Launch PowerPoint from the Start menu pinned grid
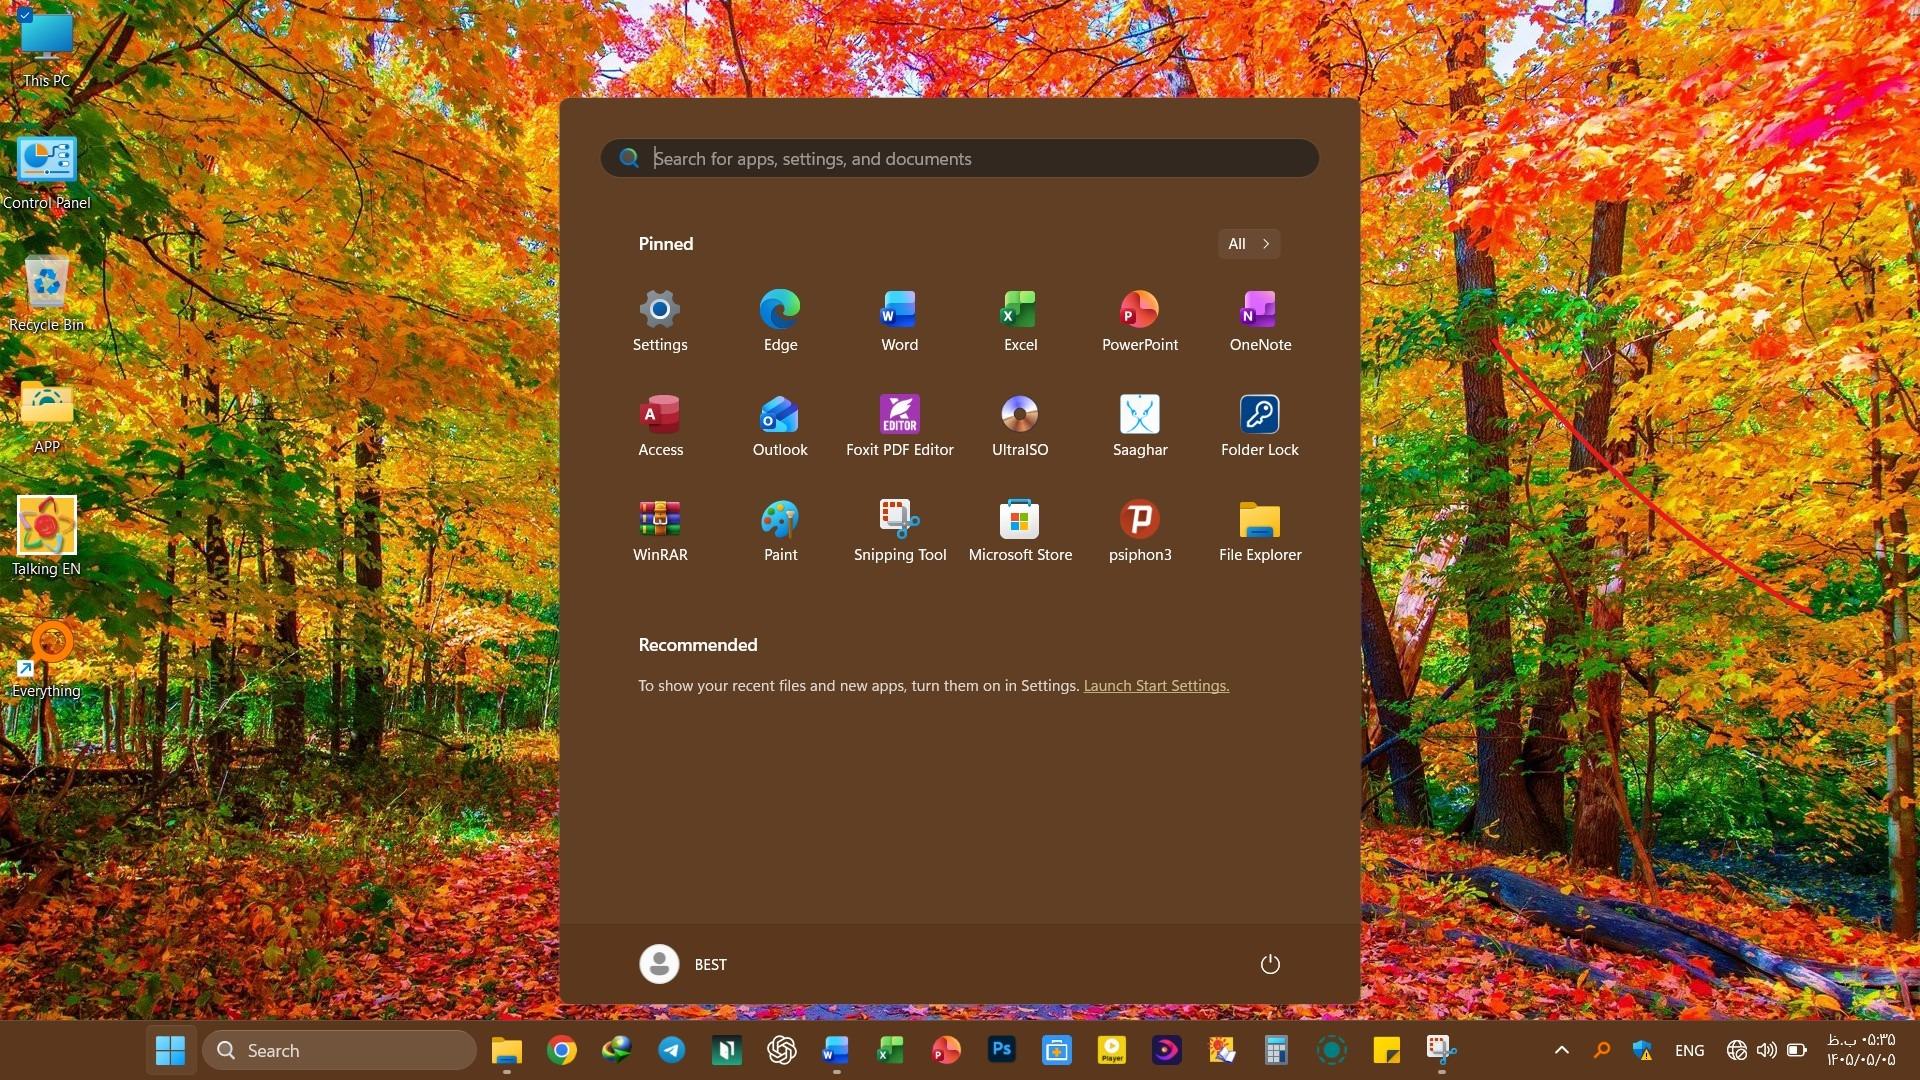 (x=1140, y=321)
